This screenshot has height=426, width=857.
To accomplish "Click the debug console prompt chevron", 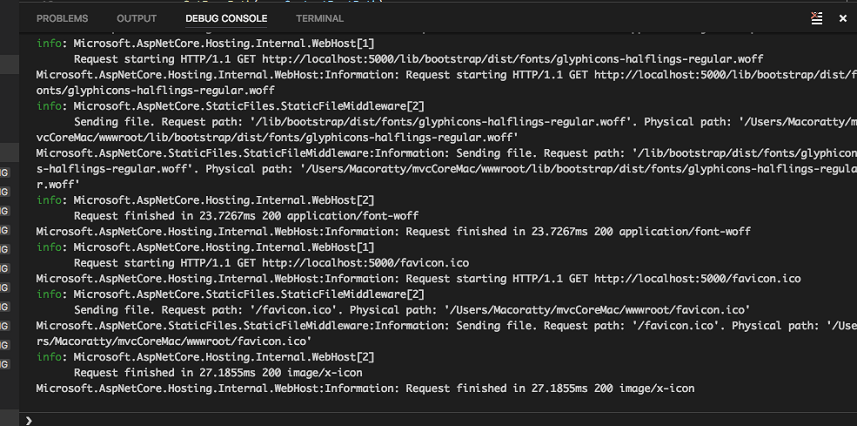I will pyautogui.click(x=28, y=420).
